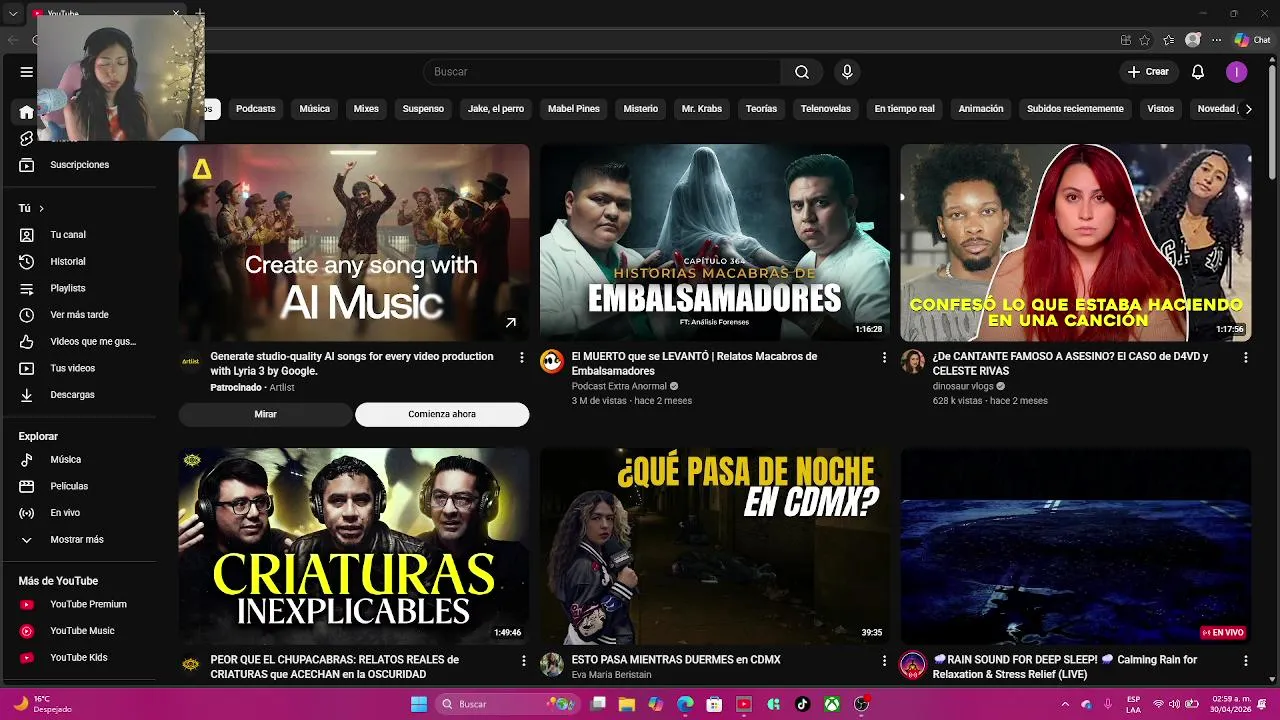Open options for the Criaturas video

(x=523, y=661)
